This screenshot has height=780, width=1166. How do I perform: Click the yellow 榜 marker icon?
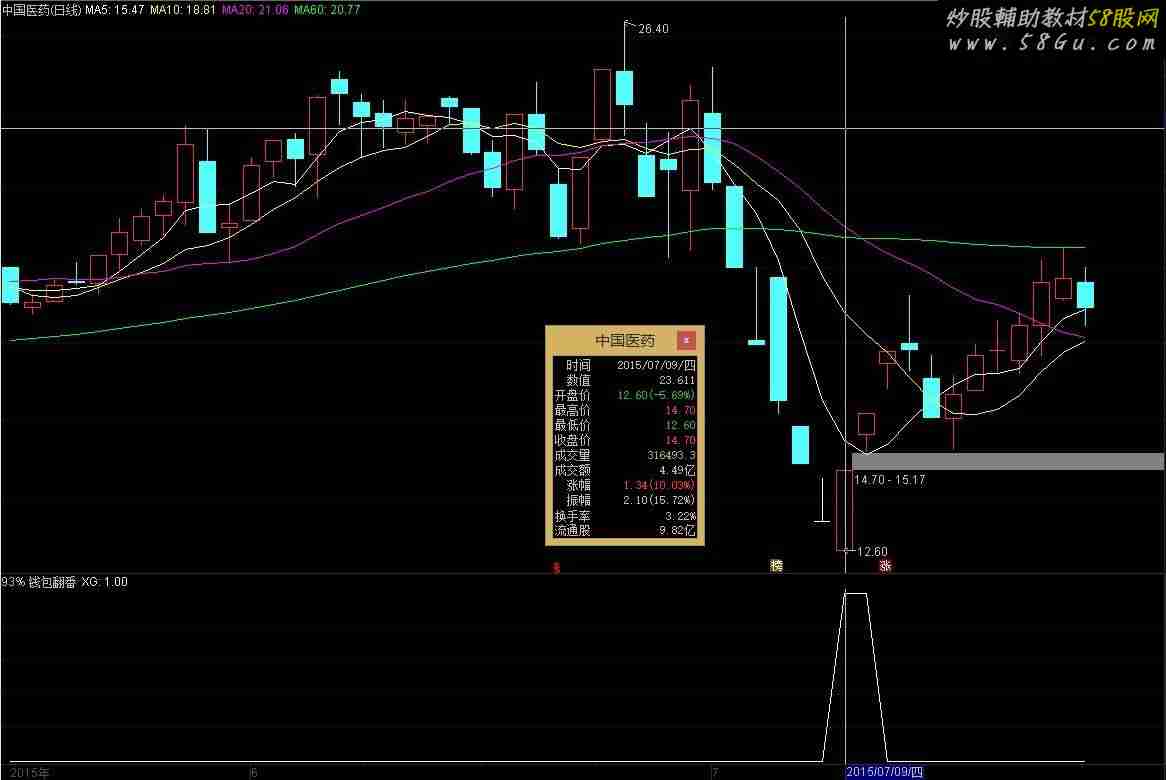coord(776,566)
